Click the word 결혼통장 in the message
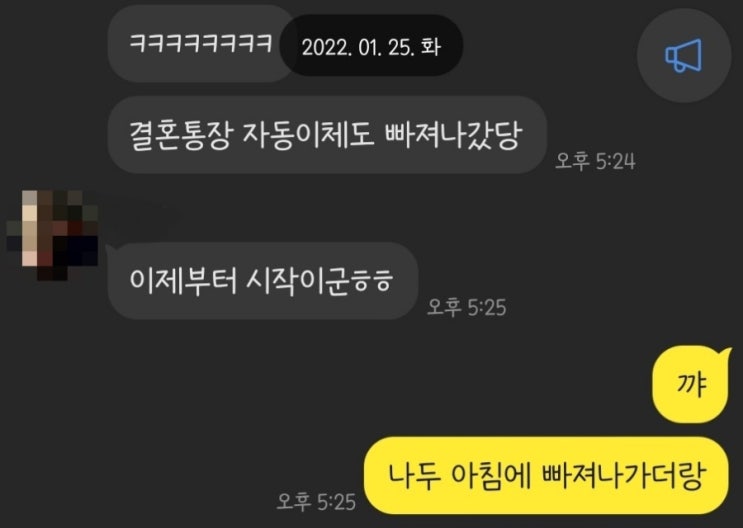The height and width of the screenshot is (528, 743). [x=181, y=136]
